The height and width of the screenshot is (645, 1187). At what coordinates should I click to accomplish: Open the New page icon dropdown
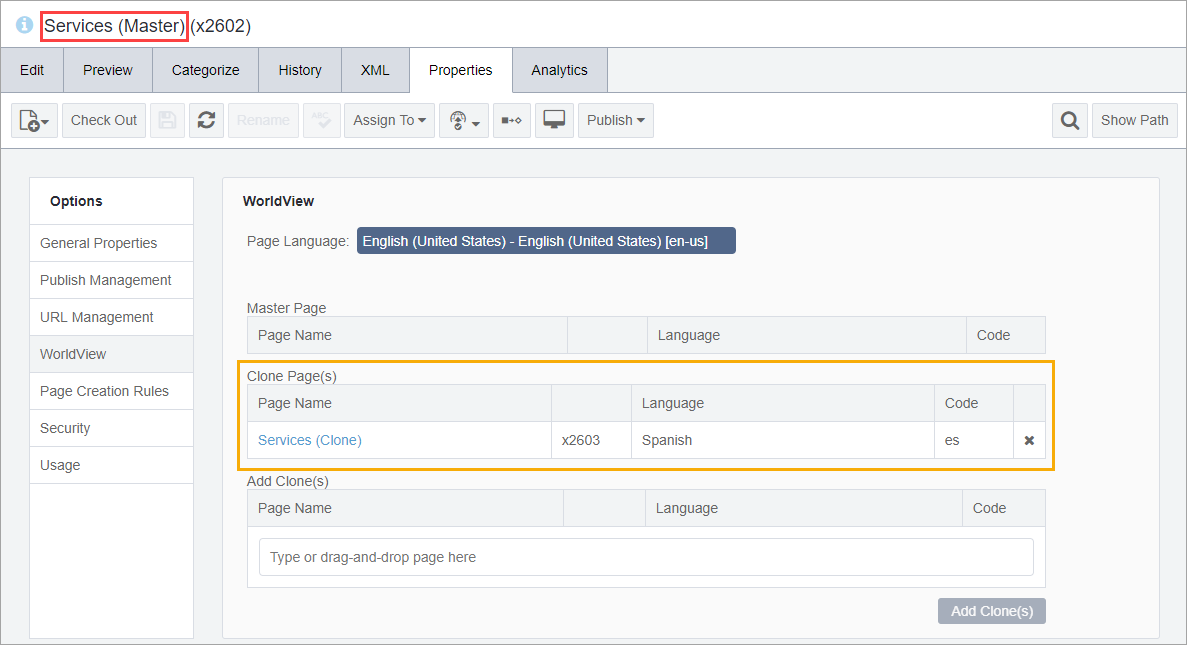34,120
